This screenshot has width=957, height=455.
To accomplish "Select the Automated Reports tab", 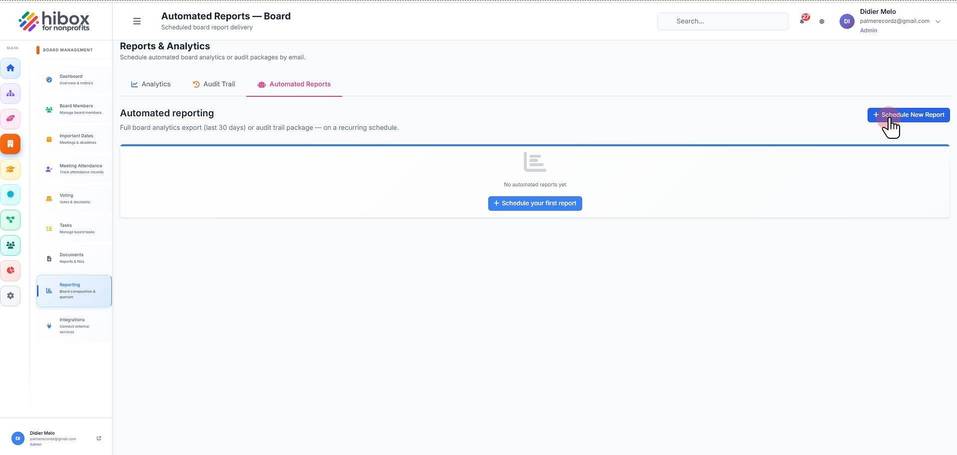I will click(294, 84).
